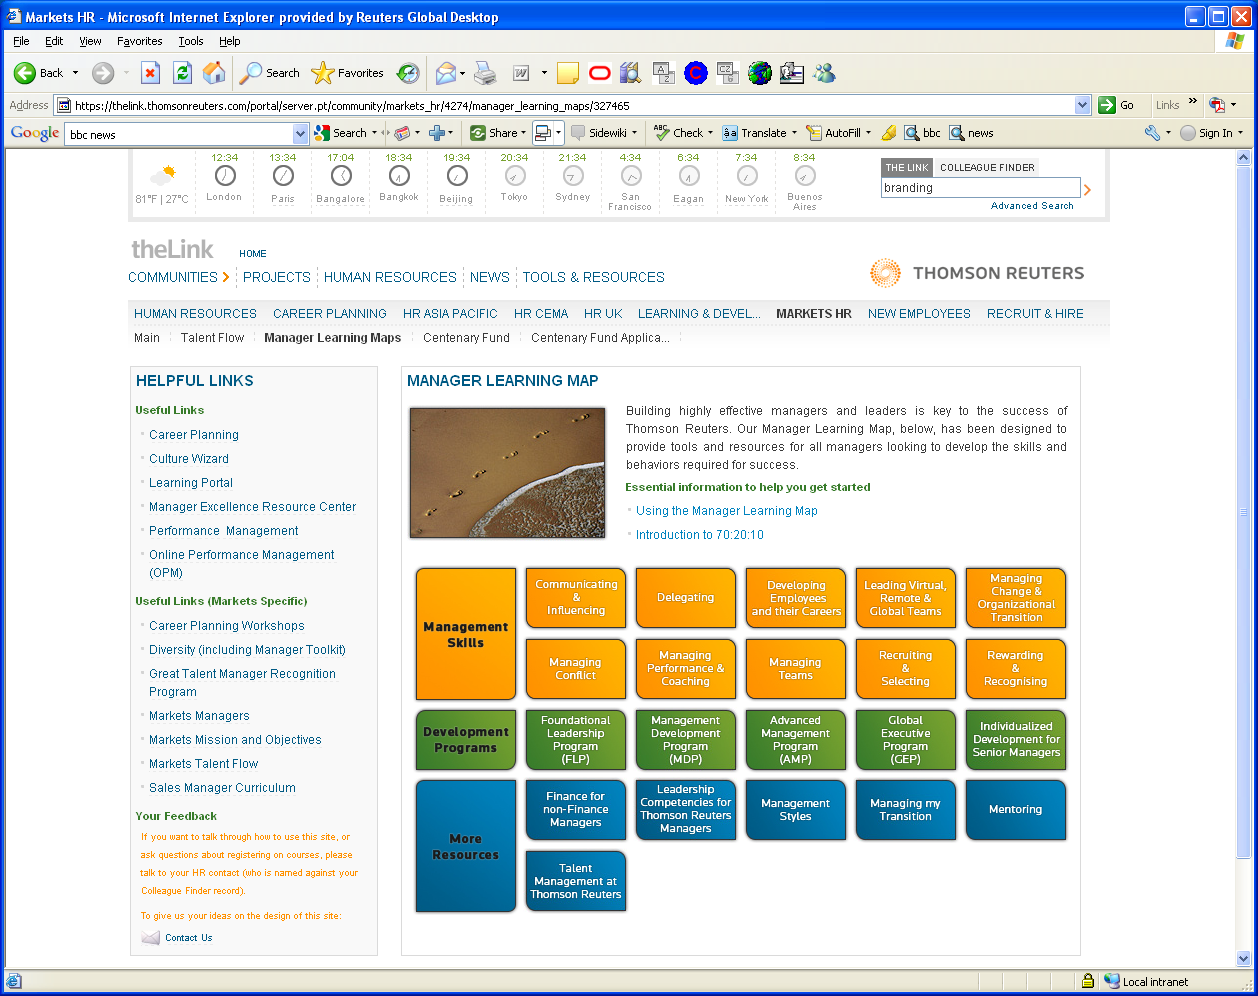The height and width of the screenshot is (996, 1258).
Task: Open the address bar URL dropdown arrow
Action: [1082, 105]
